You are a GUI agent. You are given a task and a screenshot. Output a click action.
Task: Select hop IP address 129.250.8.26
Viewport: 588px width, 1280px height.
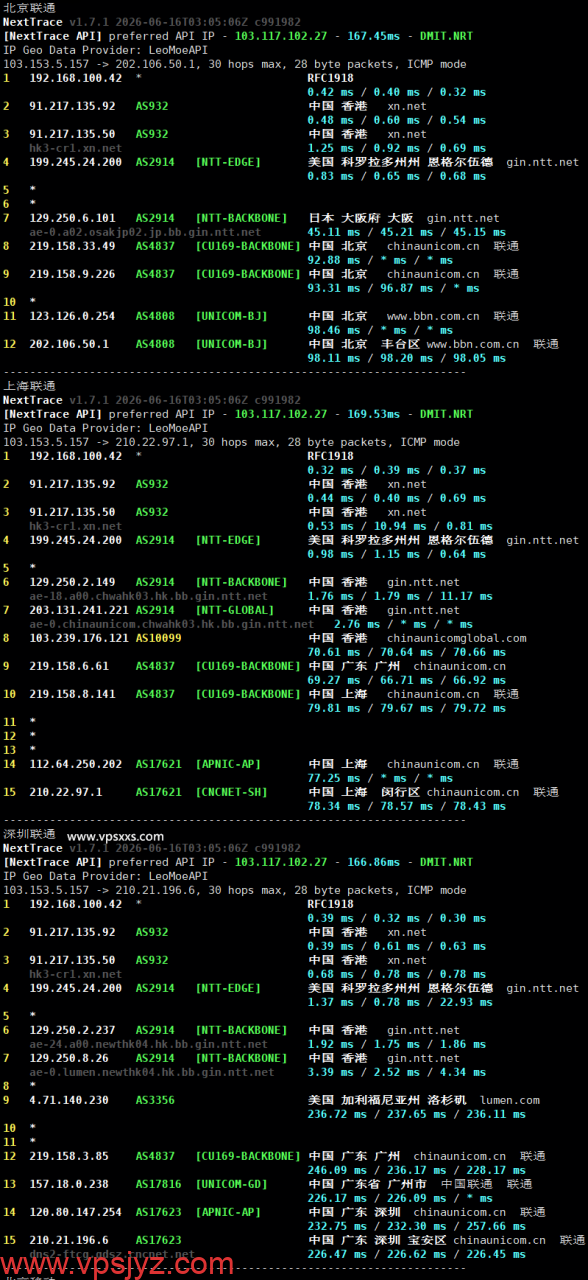click(x=69, y=1058)
